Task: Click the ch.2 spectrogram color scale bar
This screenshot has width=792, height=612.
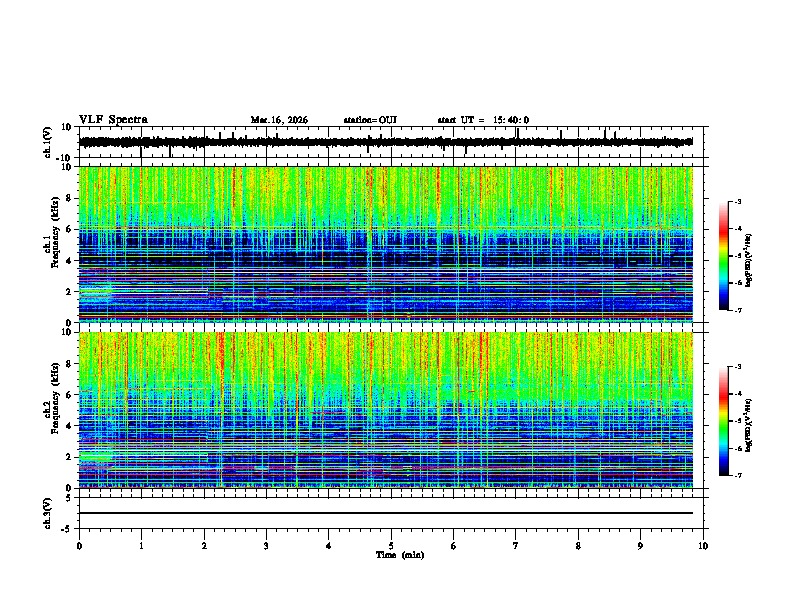Action: point(724,421)
